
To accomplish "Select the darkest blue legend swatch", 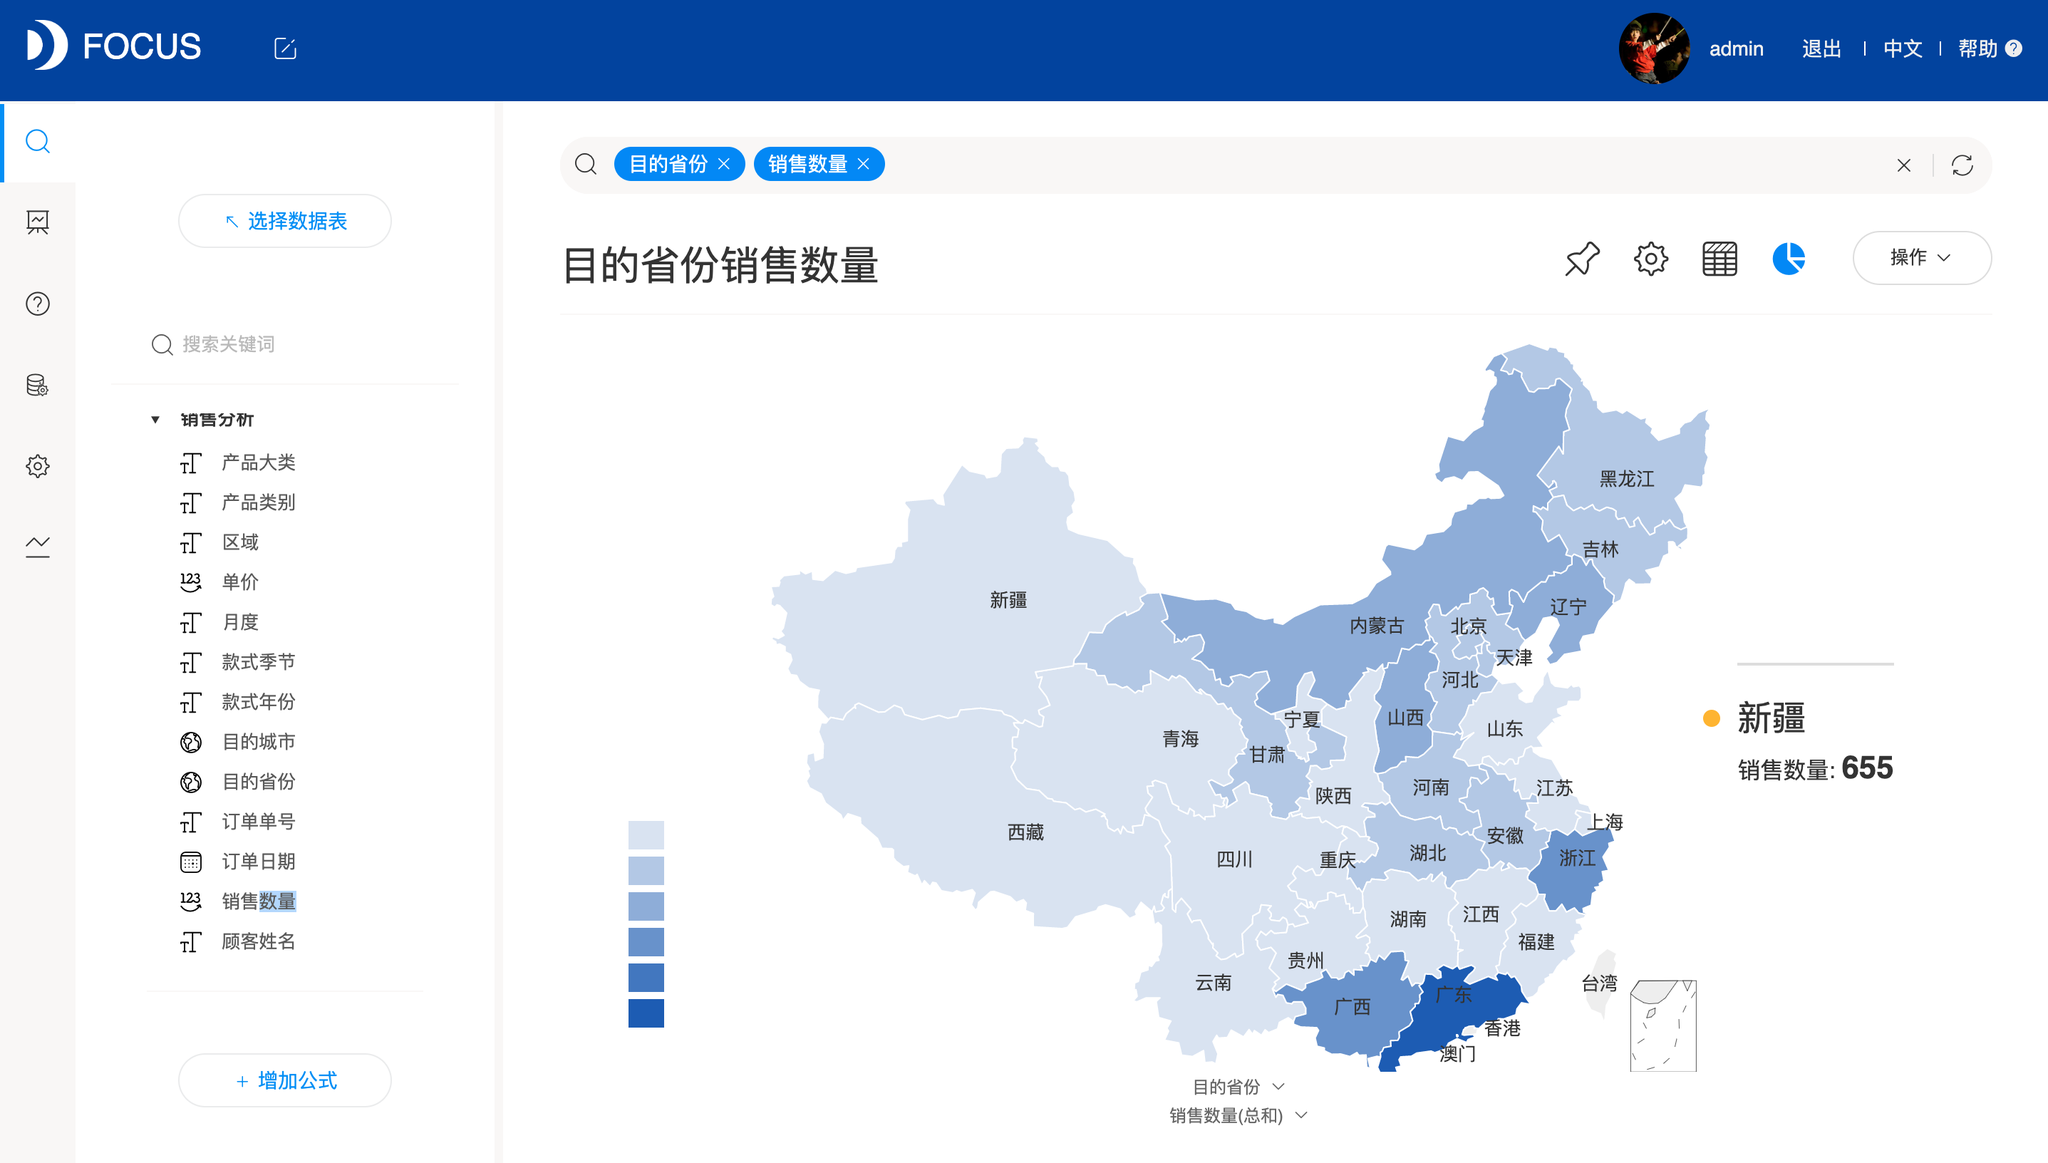I will pos(644,1013).
